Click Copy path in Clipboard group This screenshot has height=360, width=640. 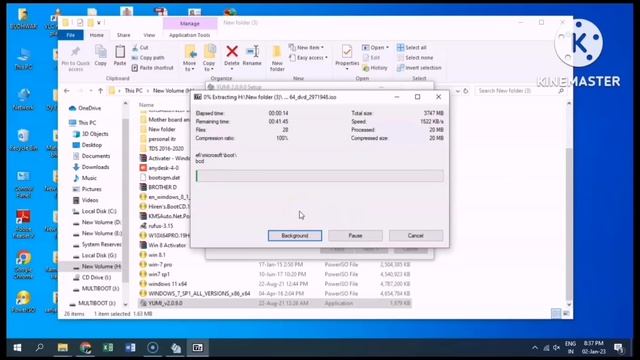[148, 58]
